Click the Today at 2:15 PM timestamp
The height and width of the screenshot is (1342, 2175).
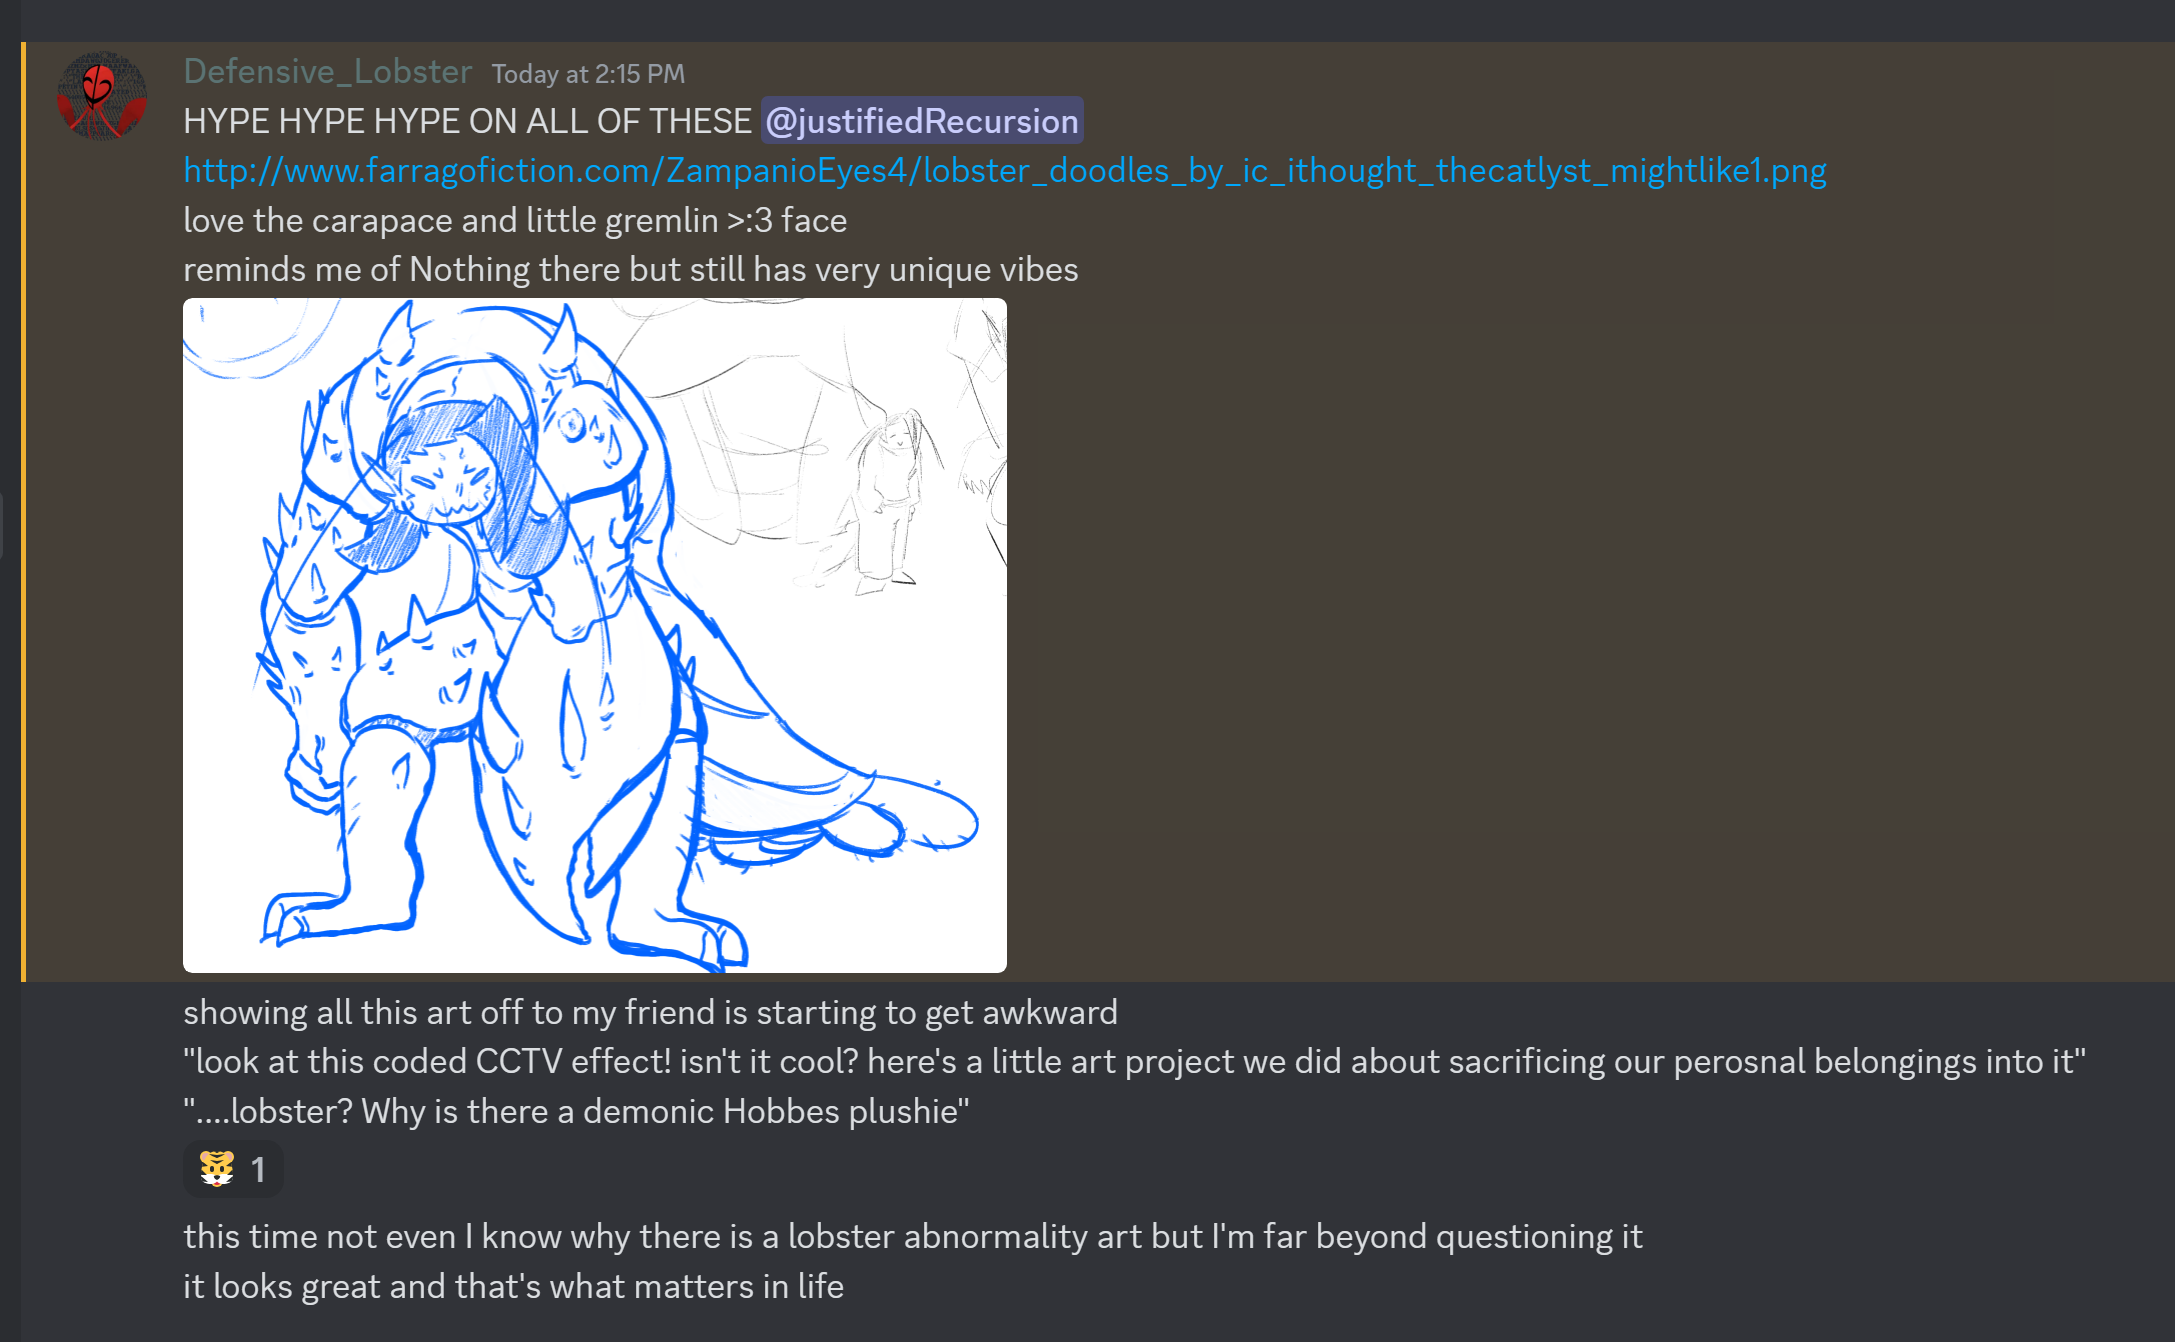[x=588, y=74]
